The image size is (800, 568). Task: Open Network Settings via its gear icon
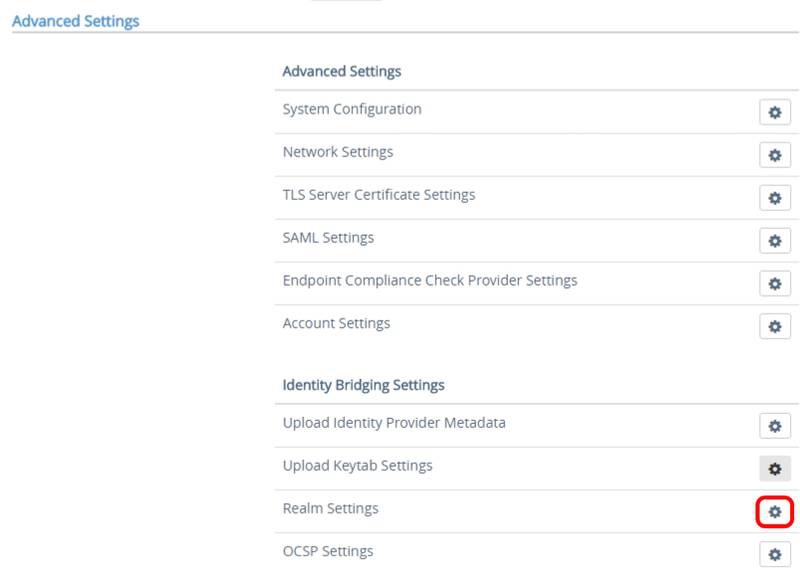coord(774,155)
